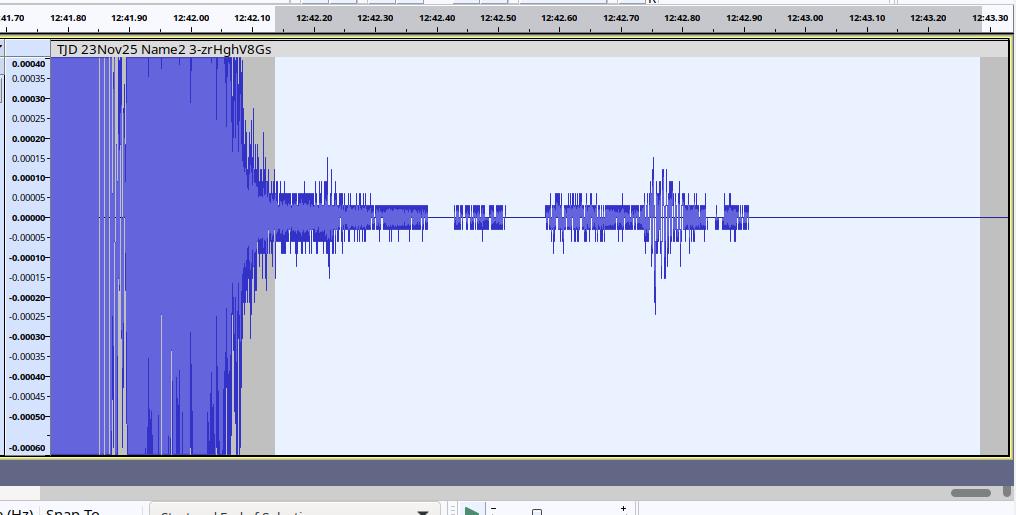Click the flat silent waveform near 12:43.10
Viewport: 1016px width, 515px height.
click(x=866, y=217)
